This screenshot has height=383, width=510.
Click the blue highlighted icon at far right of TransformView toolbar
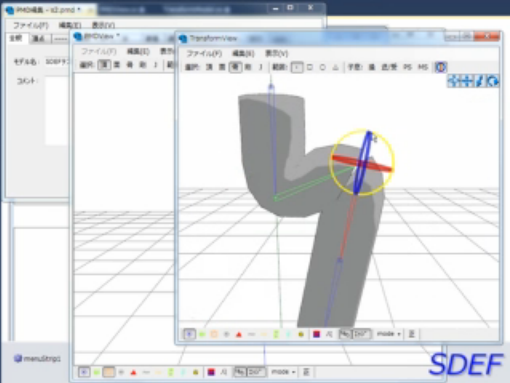click(x=441, y=67)
